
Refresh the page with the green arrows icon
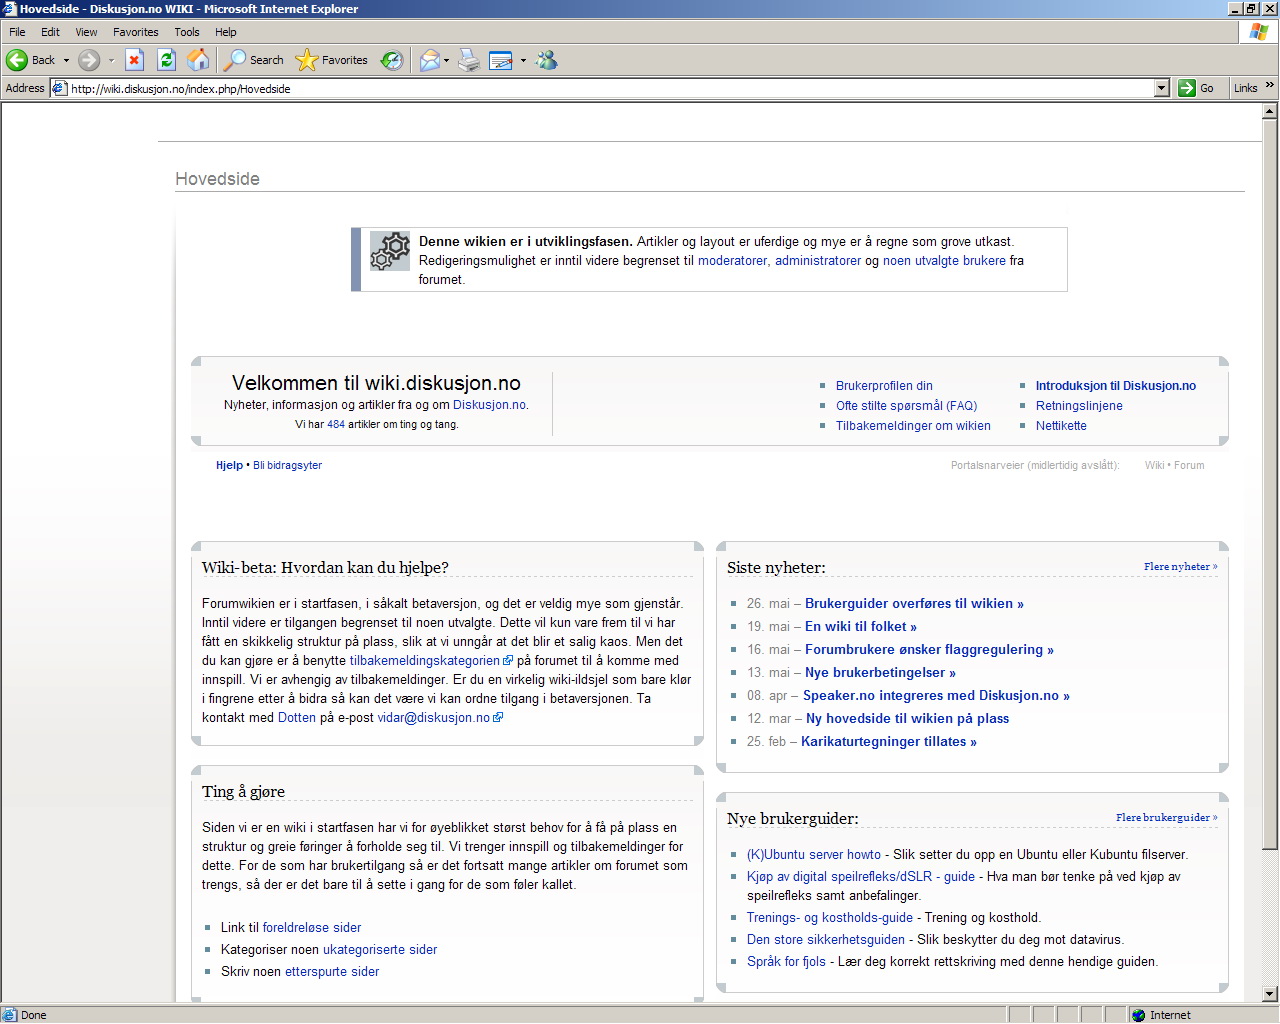pyautogui.click(x=167, y=60)
